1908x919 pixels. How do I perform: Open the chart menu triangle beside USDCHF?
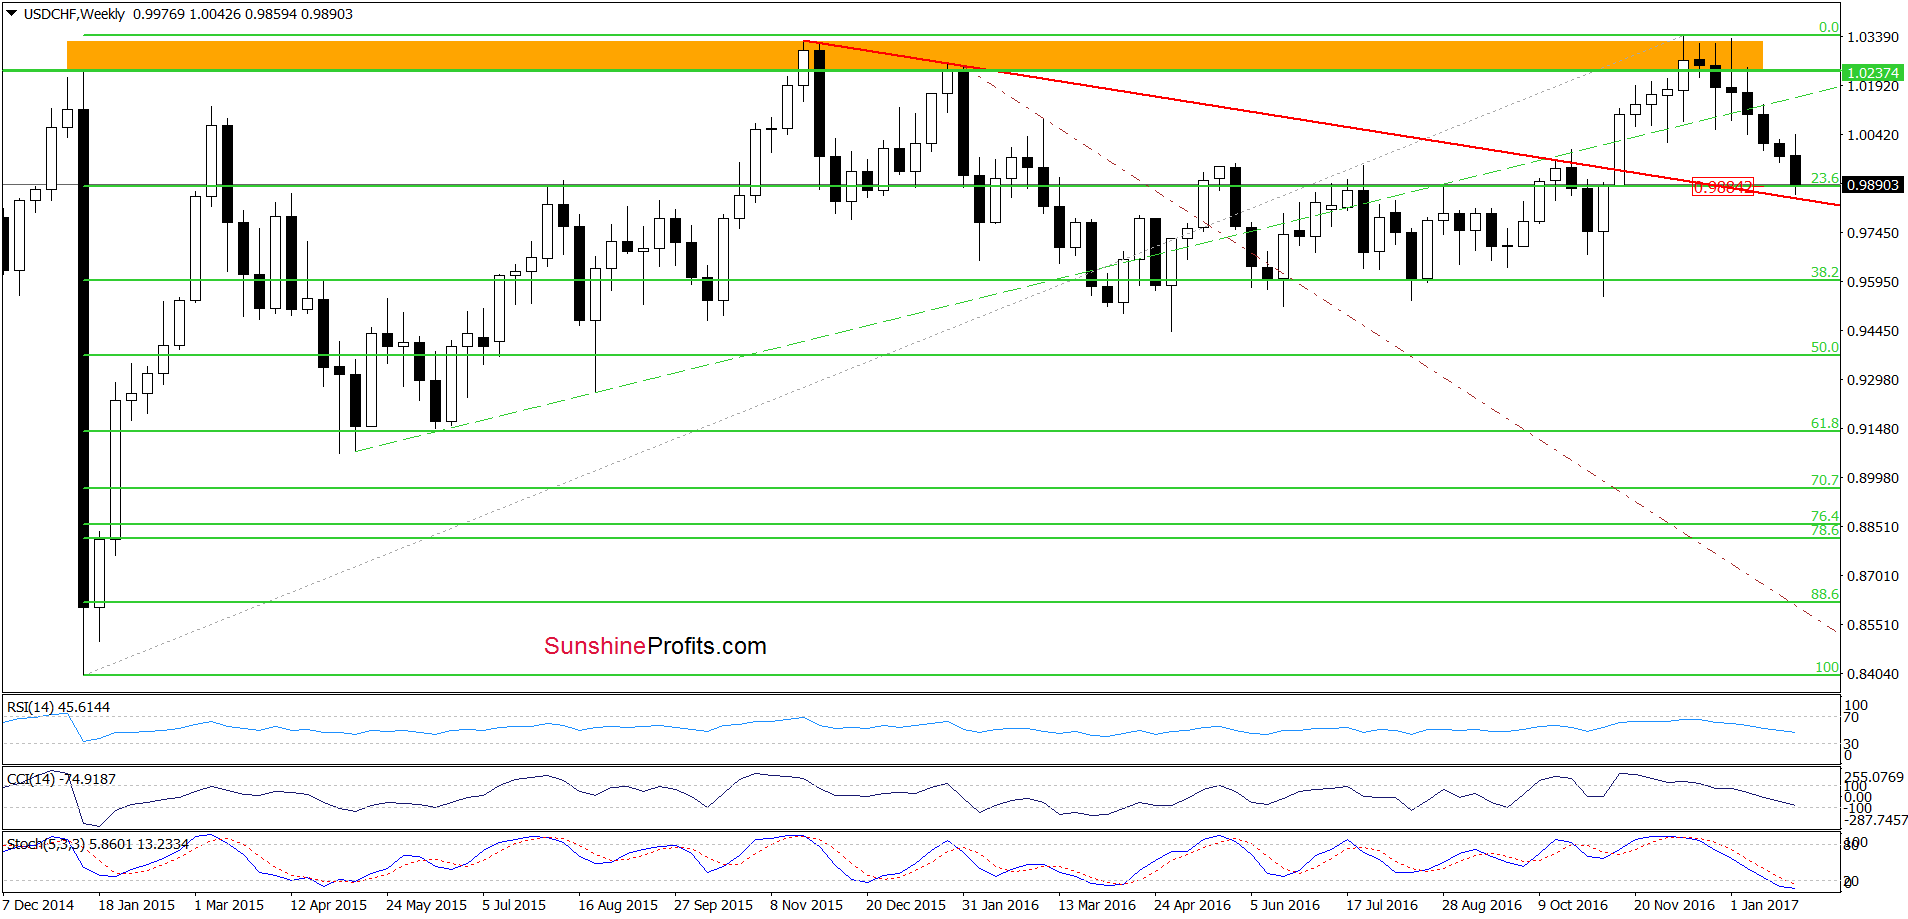[x=12, y=15]
